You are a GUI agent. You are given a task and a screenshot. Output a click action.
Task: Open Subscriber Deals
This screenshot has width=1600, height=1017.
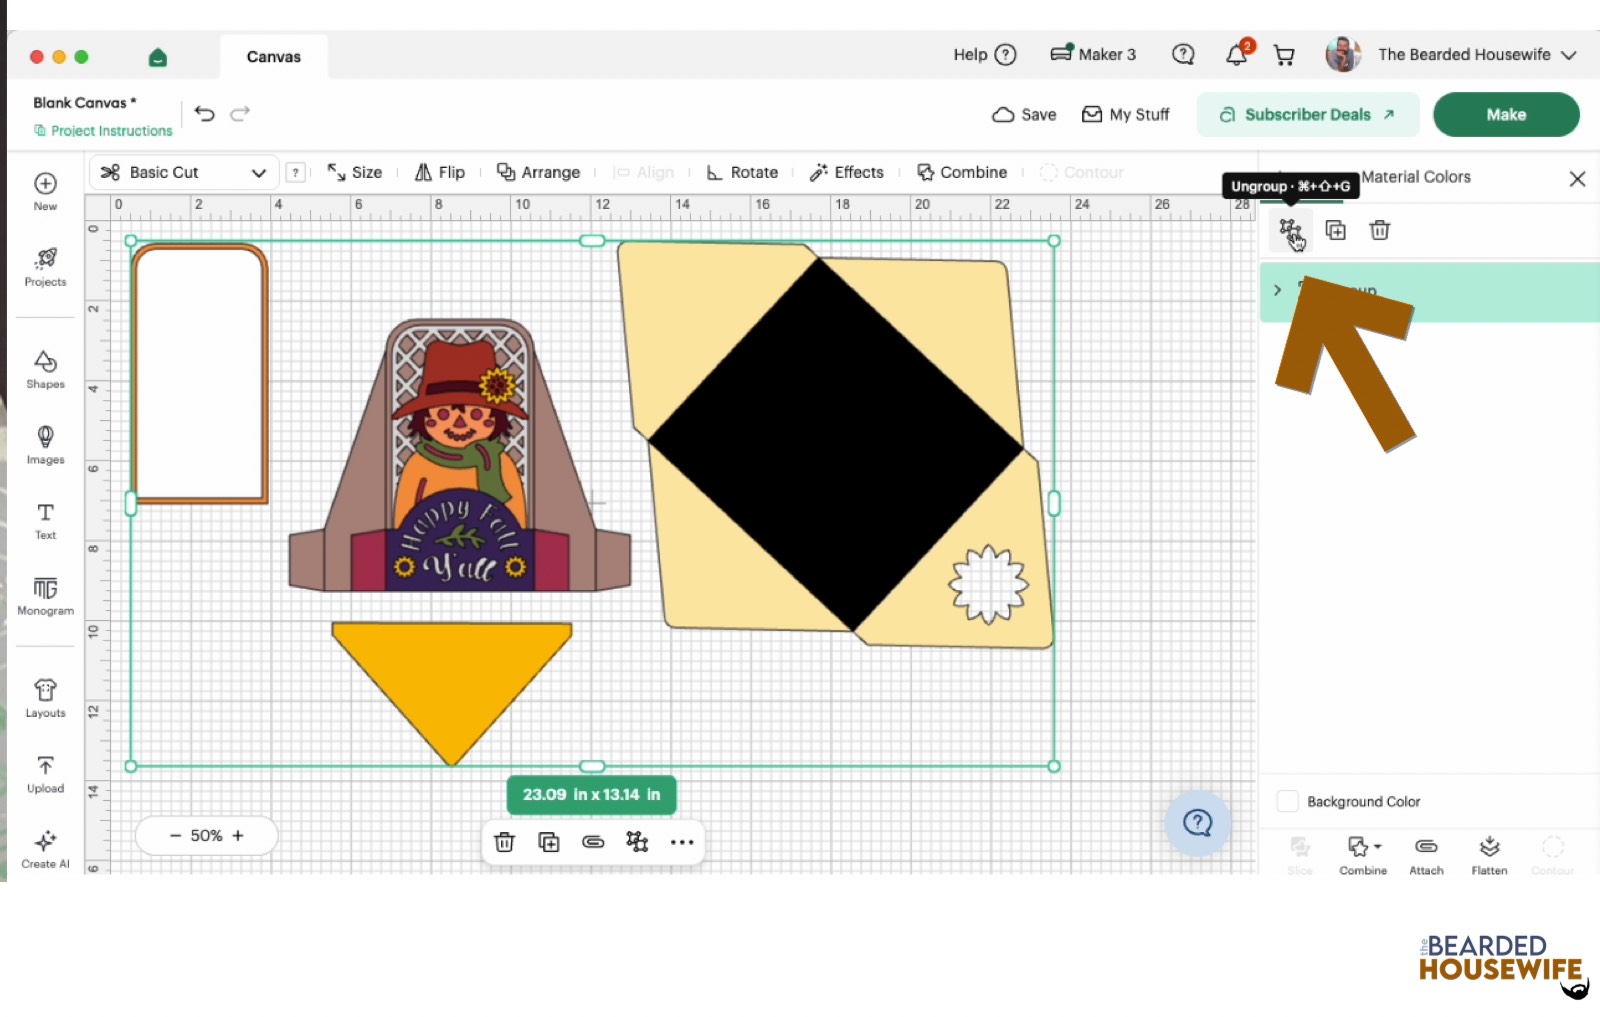[1308, 114]
